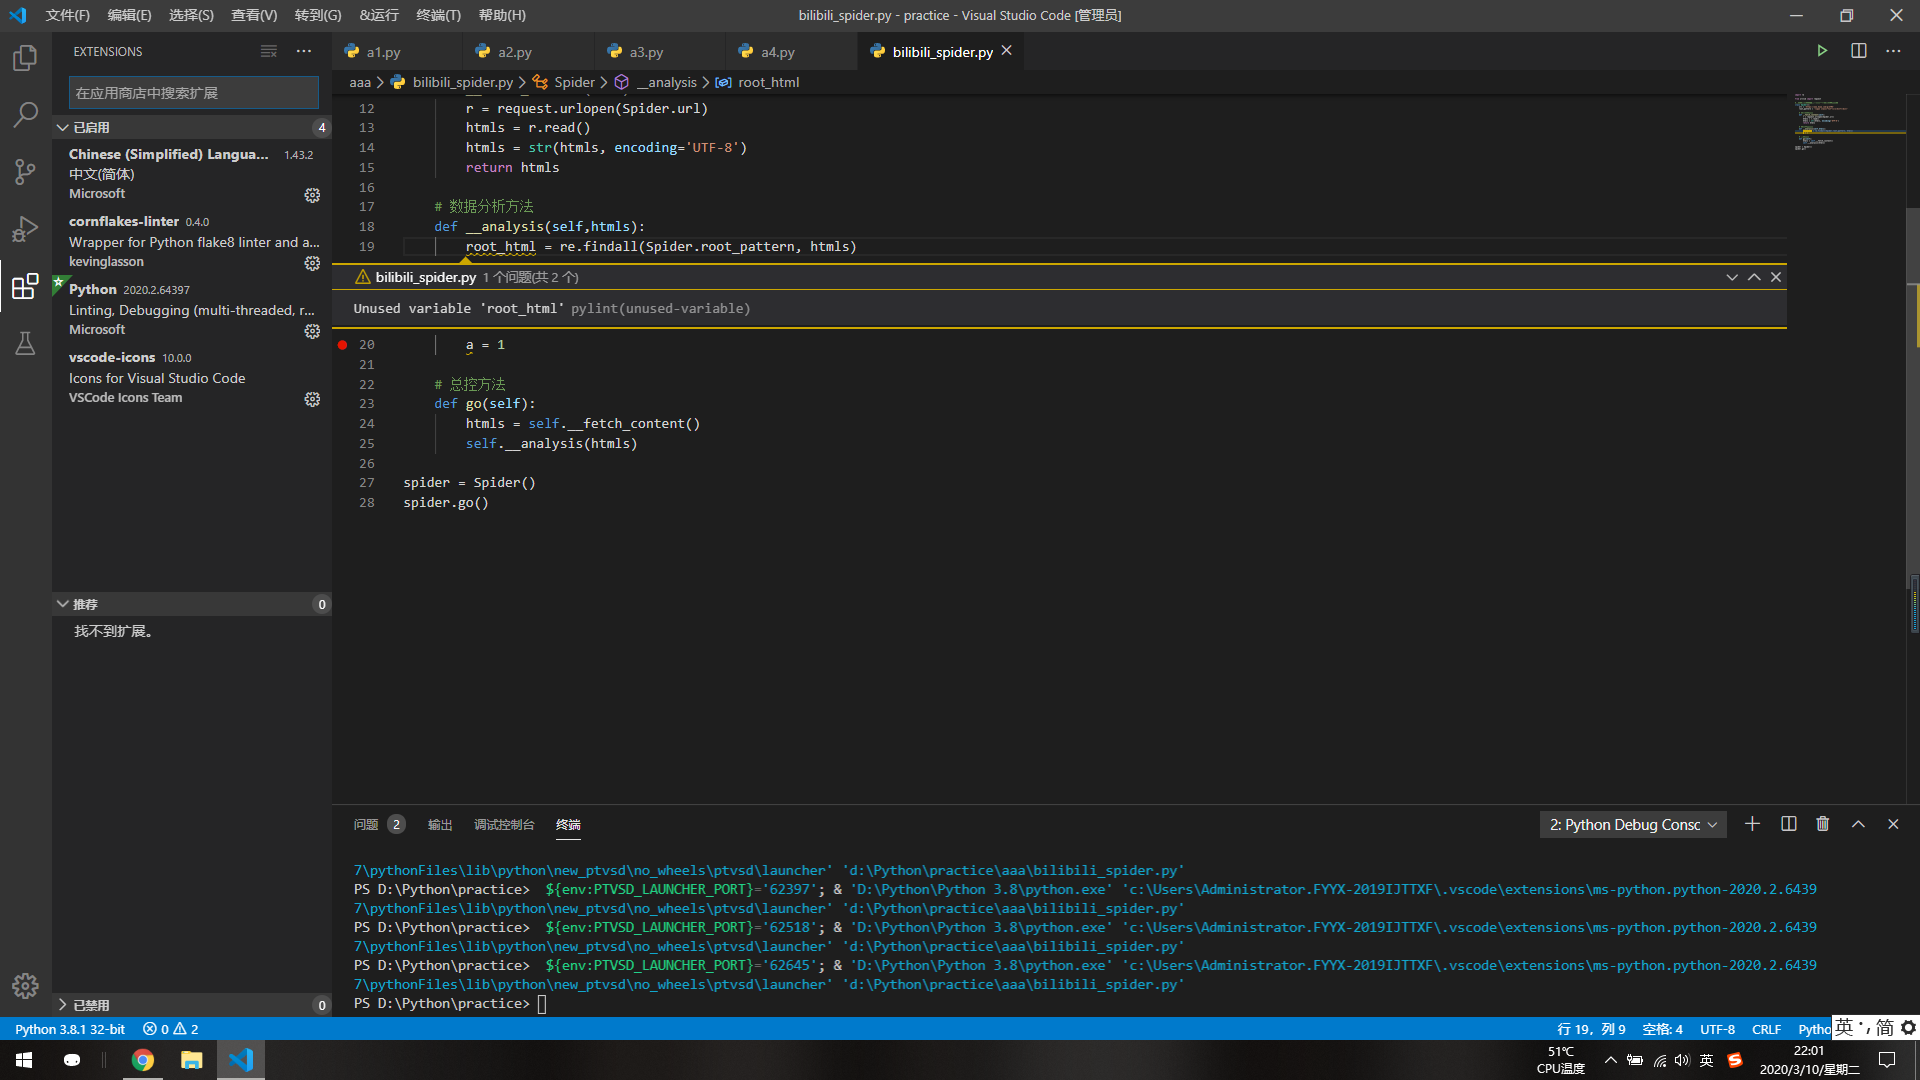Open volume control in system tray
The width and height of the screenshot is (1920, 1080).
pos(1682,1060)
